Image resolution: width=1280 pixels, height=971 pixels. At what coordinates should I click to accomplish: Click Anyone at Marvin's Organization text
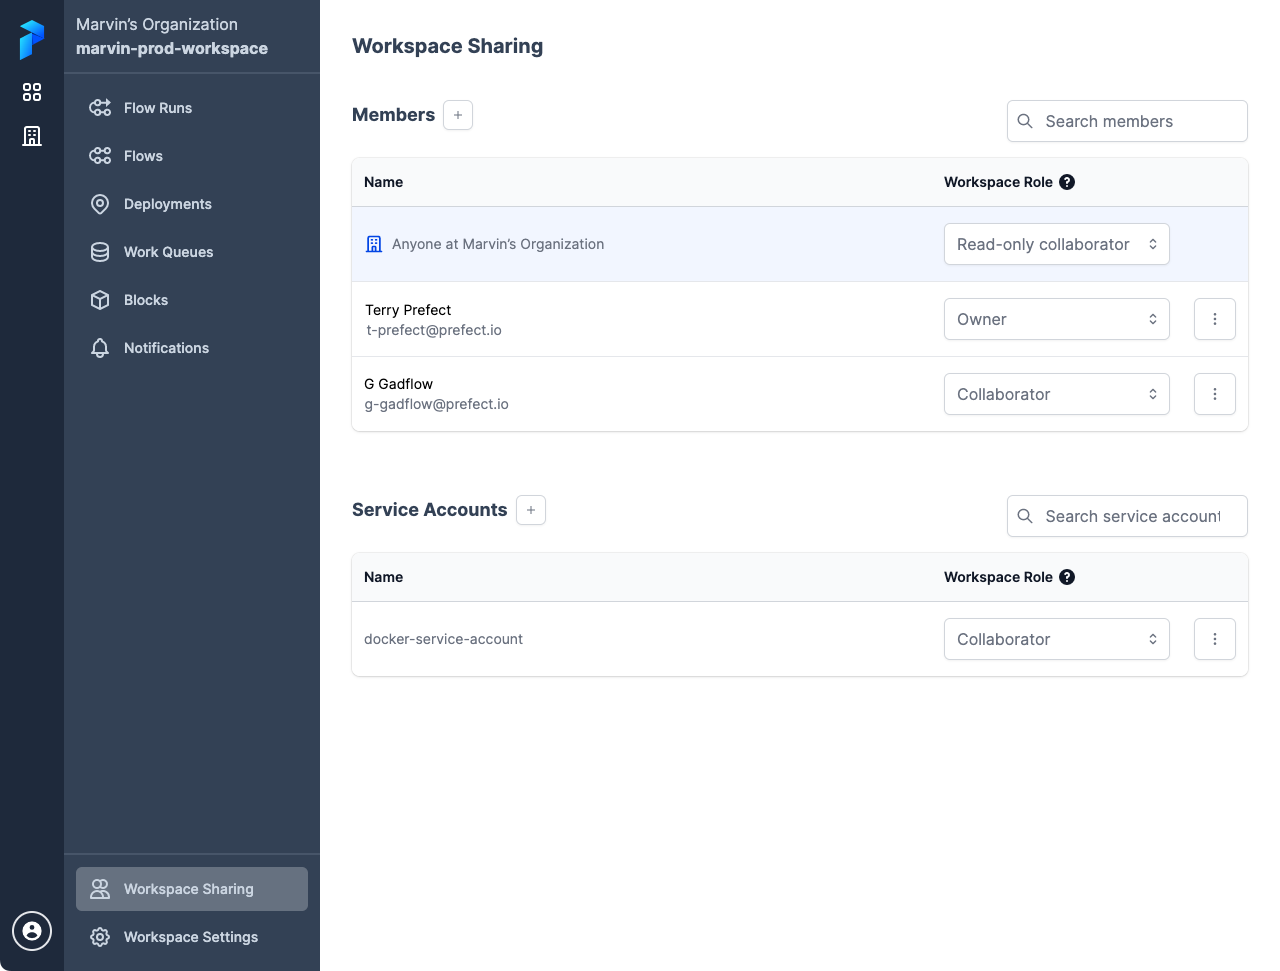pos(498,244)
